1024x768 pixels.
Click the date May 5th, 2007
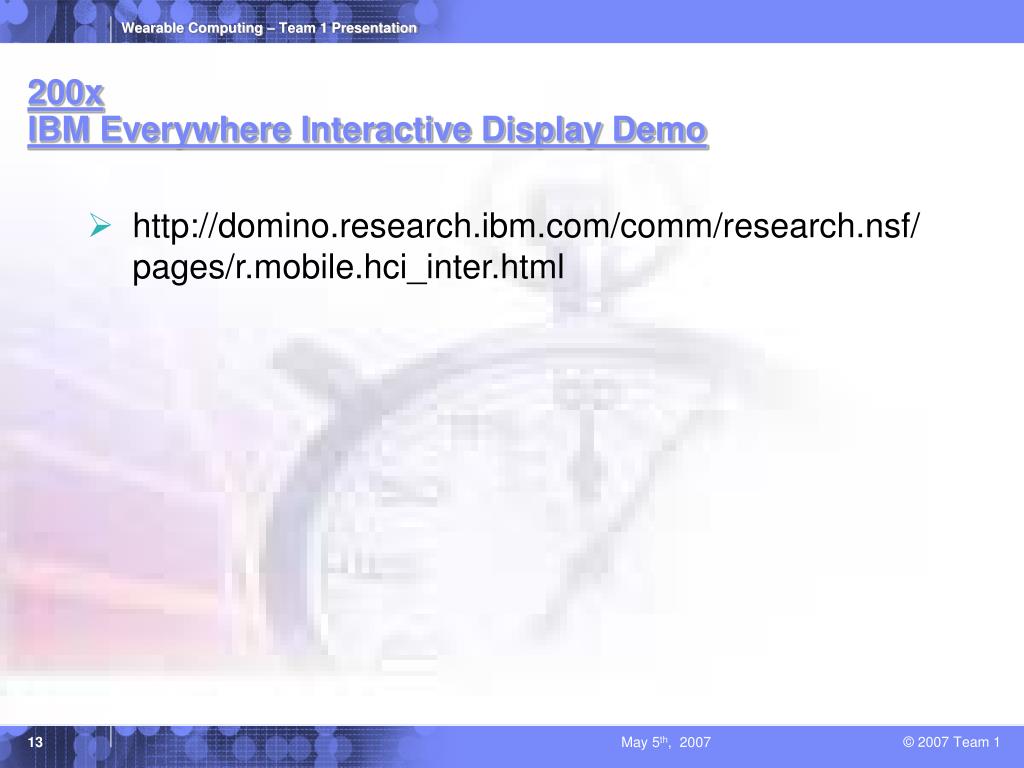(x=665, y=742)
